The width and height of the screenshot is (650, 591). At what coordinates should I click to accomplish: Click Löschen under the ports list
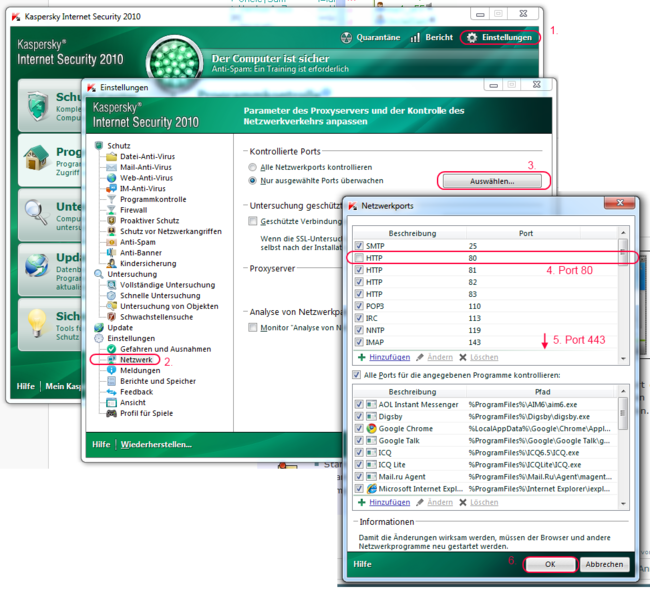pos(484,357)
